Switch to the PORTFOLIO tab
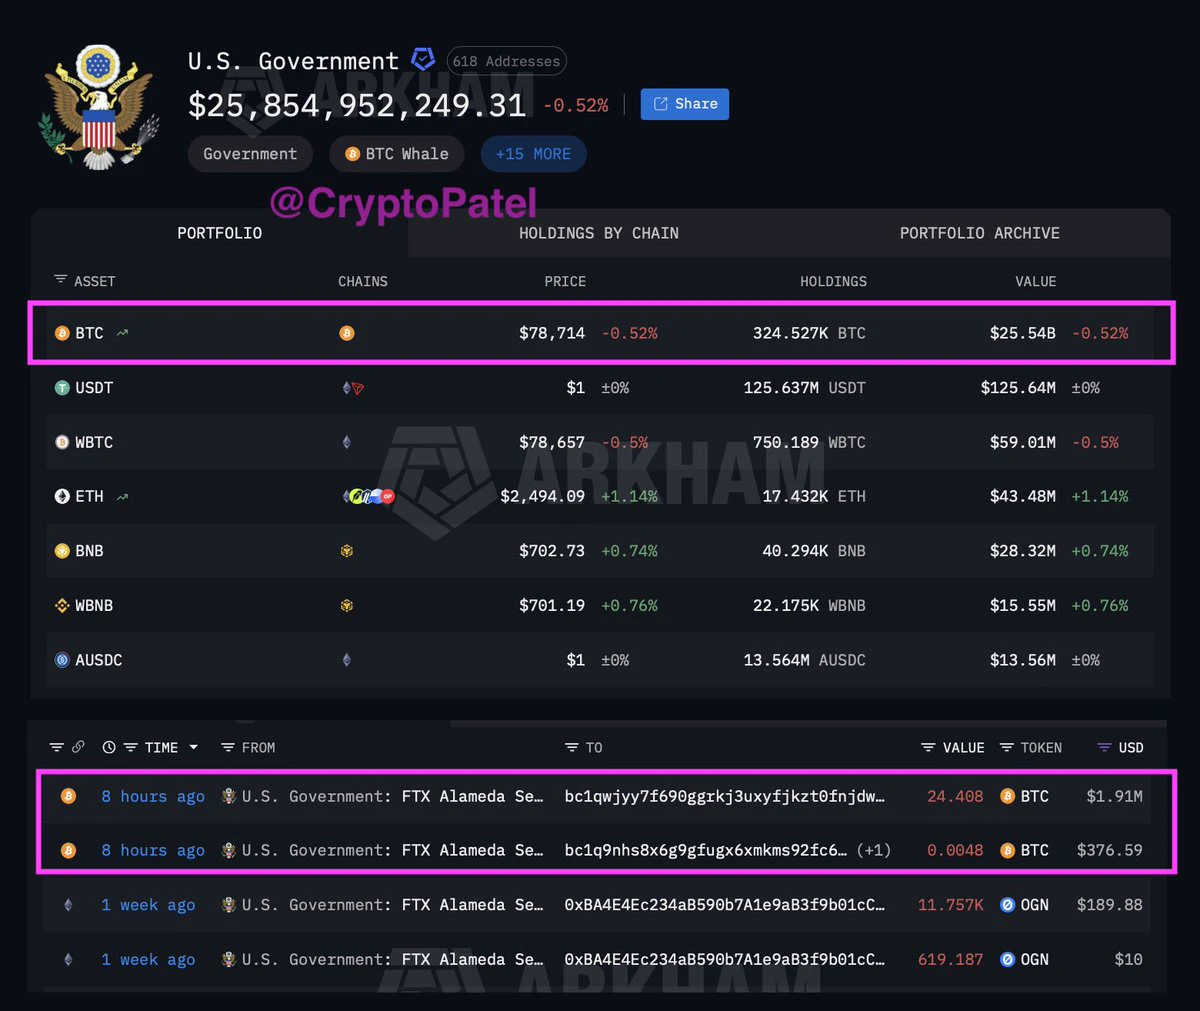Viewport: 1200px width, 1011px height. click(220, 233)
